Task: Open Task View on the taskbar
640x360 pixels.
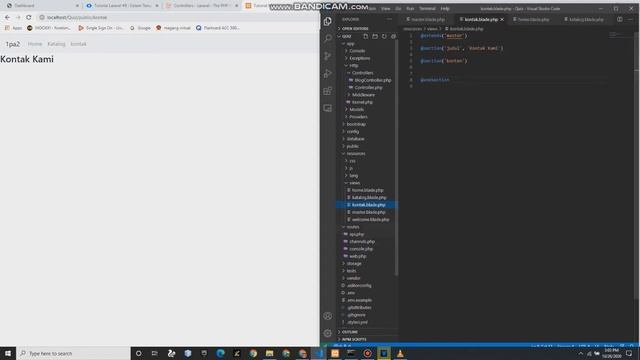Action: coord(155,353)
